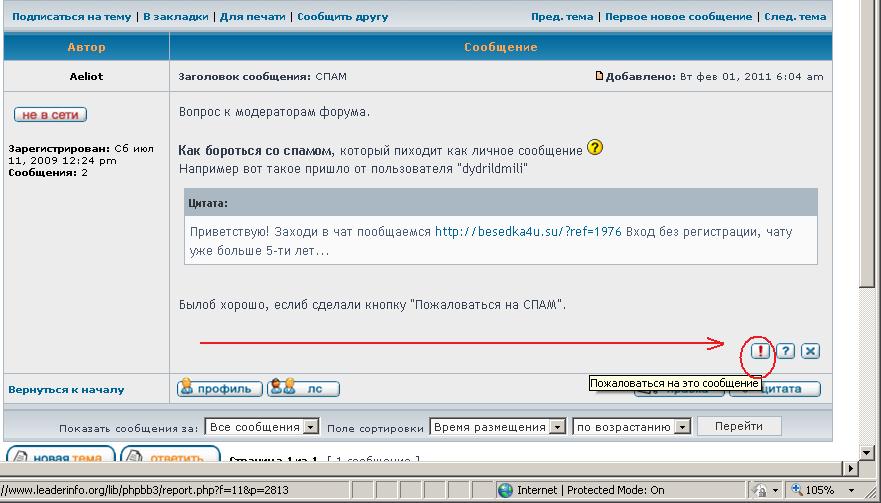Open the besedka4u.su link in quote
This screenshot has width=881, height=503.
(x=528, y=232)
